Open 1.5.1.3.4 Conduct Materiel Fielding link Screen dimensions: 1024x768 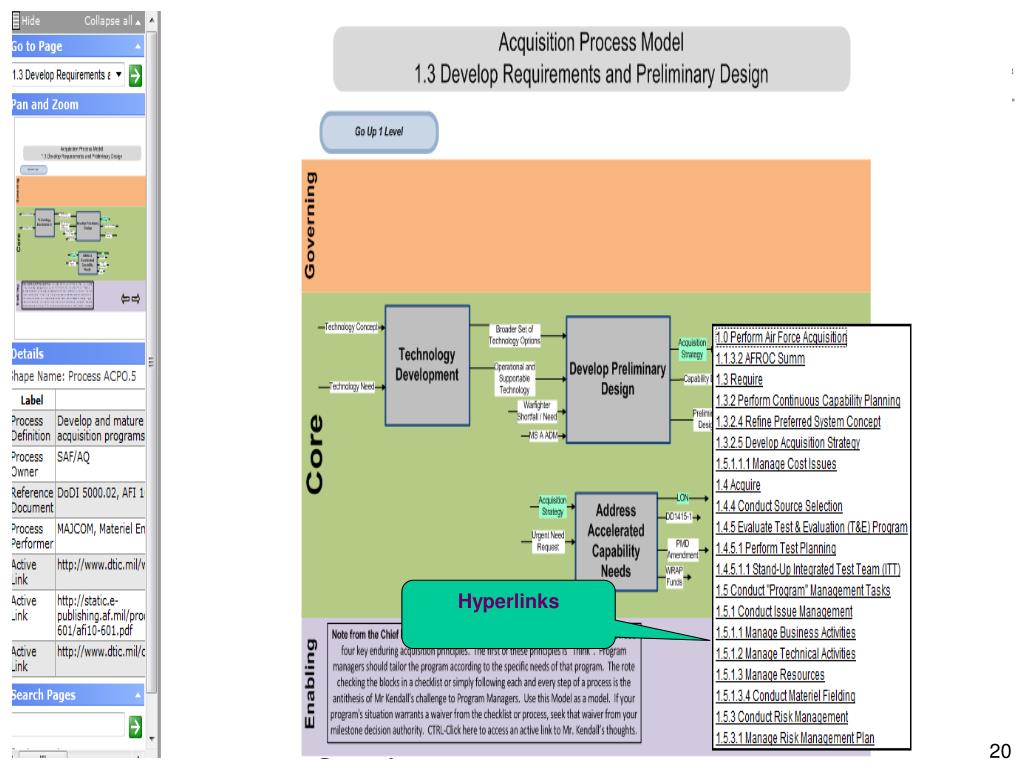[786, 696]
